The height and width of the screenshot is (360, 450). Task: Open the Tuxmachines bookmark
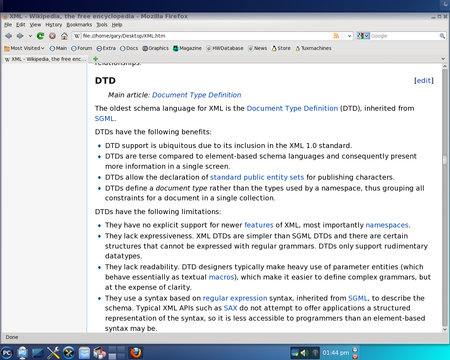[x=313, y=48]
